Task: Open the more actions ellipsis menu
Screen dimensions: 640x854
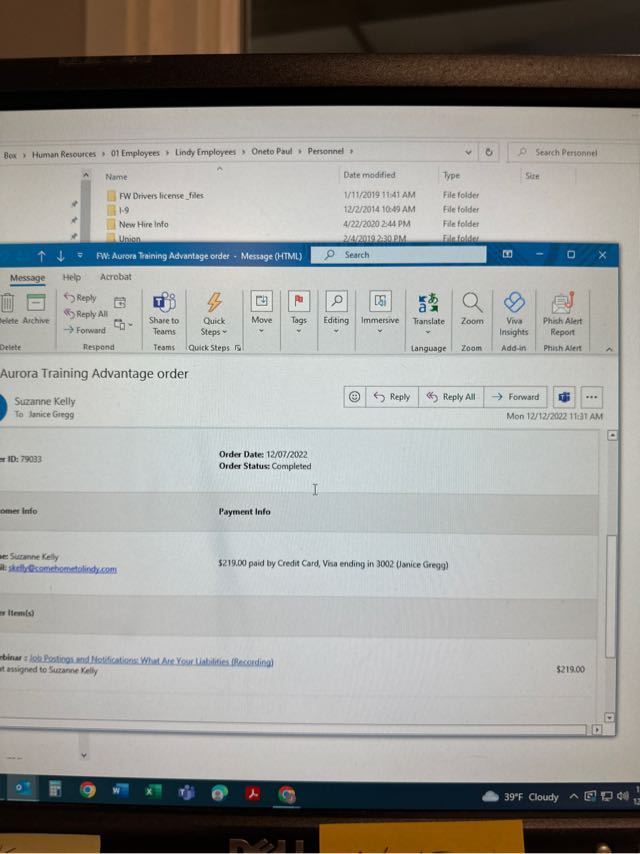Action: pos(592,397)
